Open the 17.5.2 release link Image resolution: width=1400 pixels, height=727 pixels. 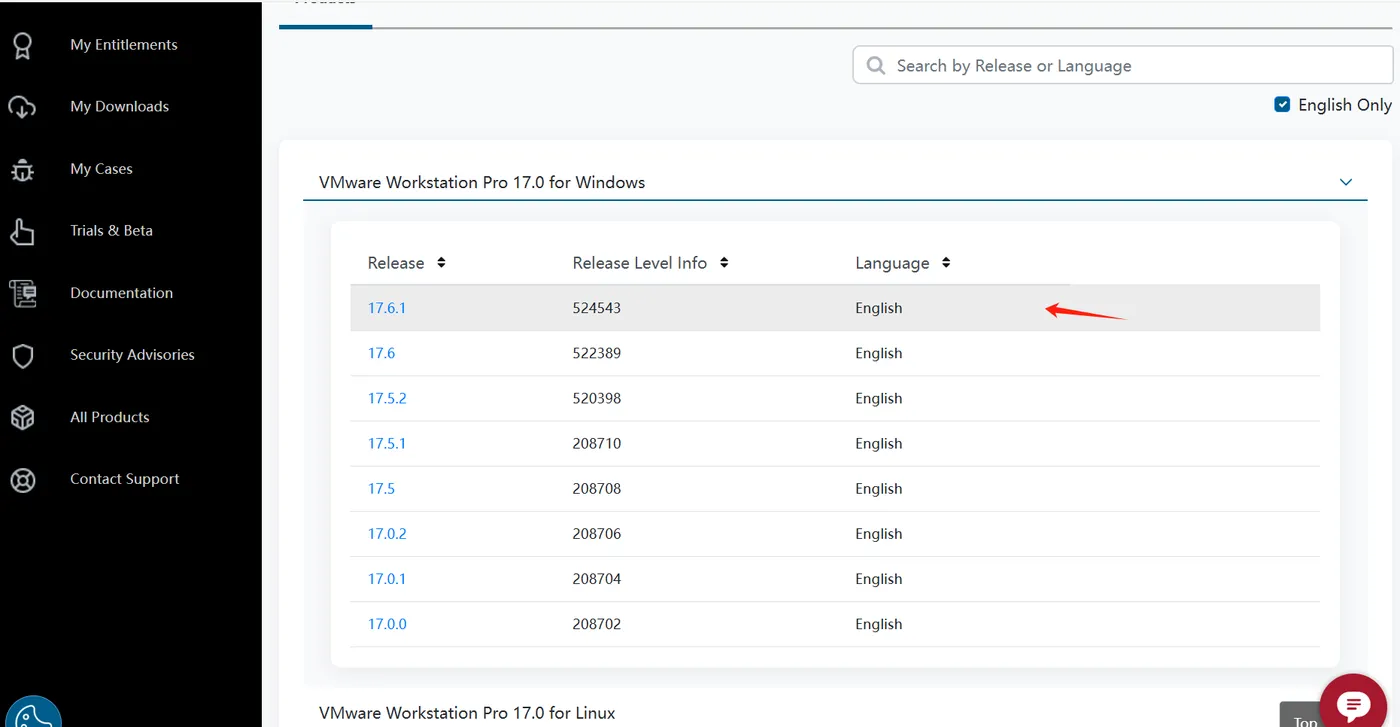tap(386, 398)
